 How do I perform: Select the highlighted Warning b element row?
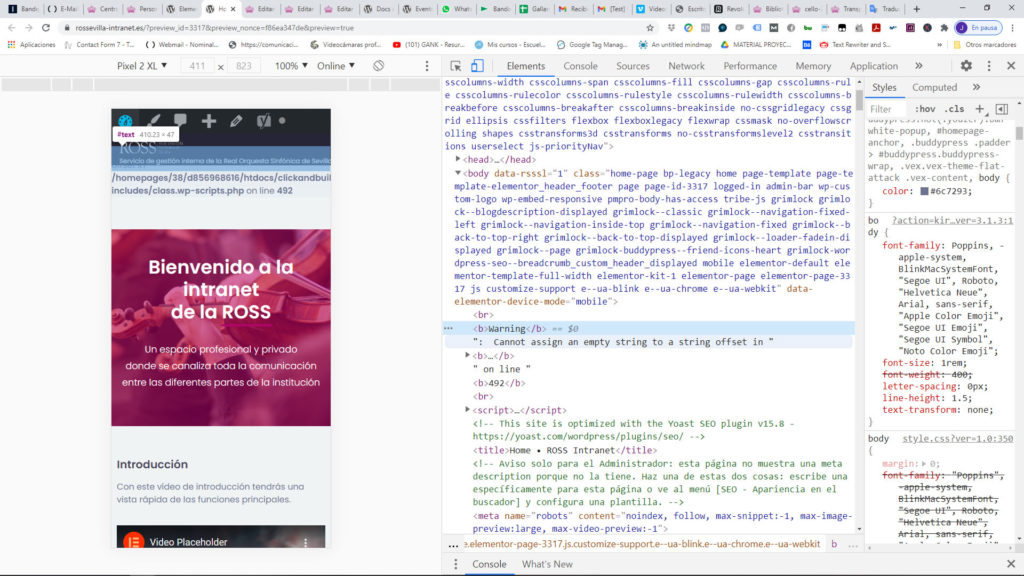click(x=650, y=328)
